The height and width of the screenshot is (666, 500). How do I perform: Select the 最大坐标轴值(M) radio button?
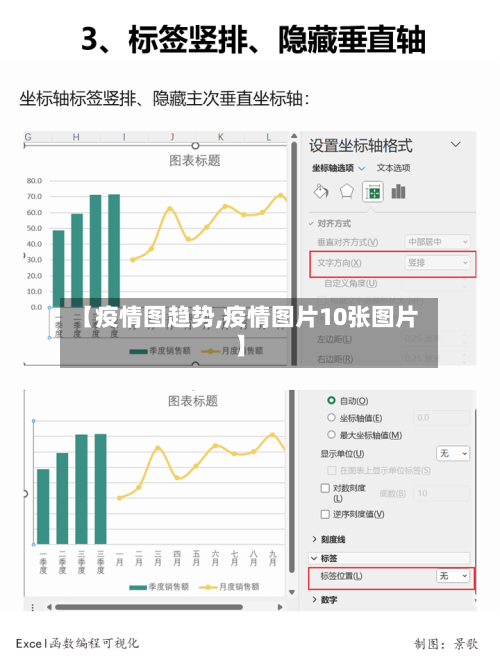331,435
